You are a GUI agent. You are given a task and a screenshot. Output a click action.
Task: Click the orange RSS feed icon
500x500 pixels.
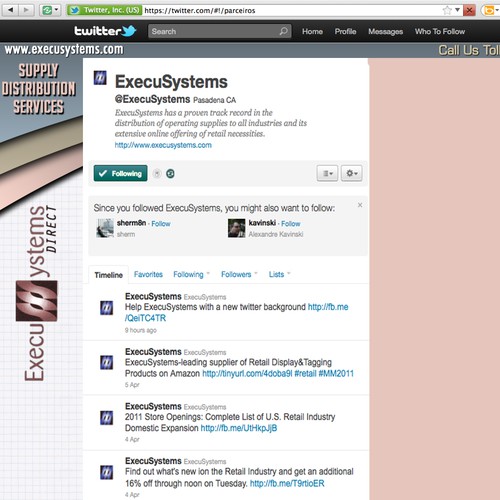490,10
